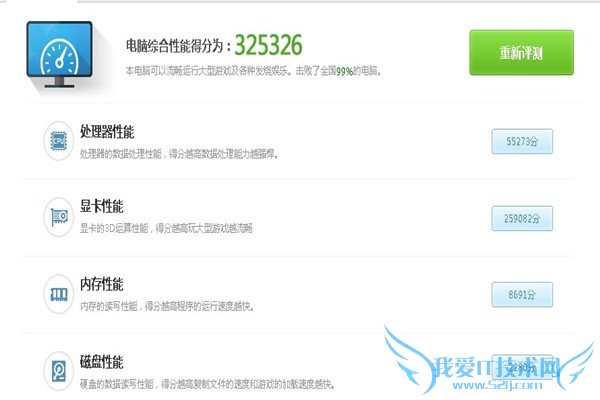
Task: Open the 8691分 memory score button
Action: coord(522,294)
